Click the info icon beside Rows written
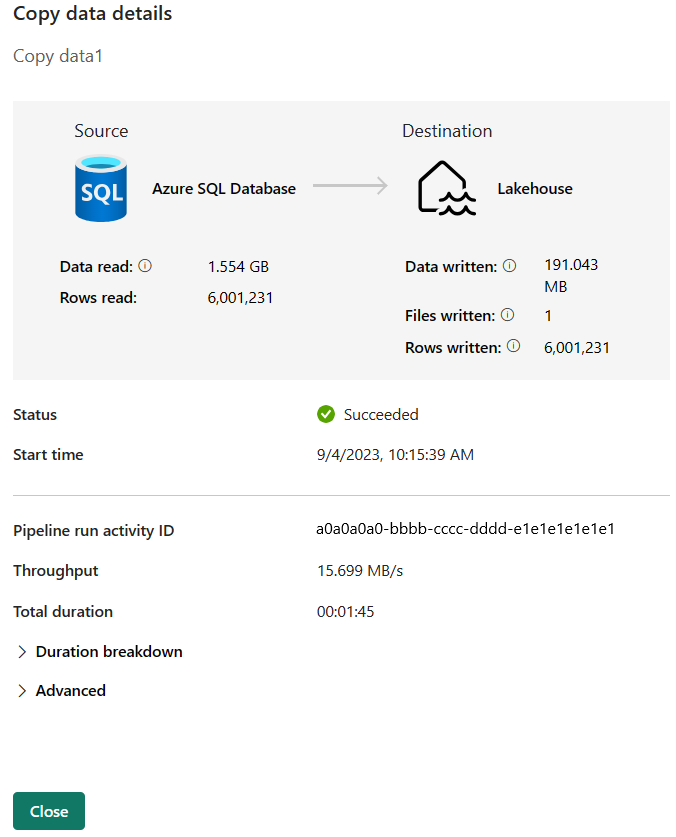 point(514,346)
